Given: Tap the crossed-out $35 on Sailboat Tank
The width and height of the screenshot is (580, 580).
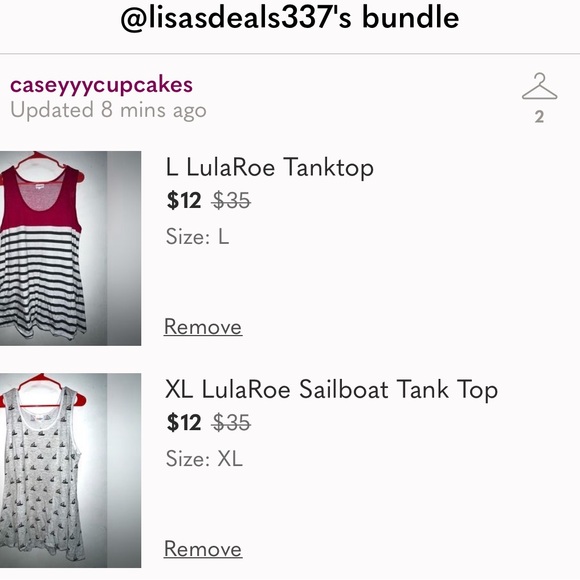Looking at the screenshot, I should point(231,422).
